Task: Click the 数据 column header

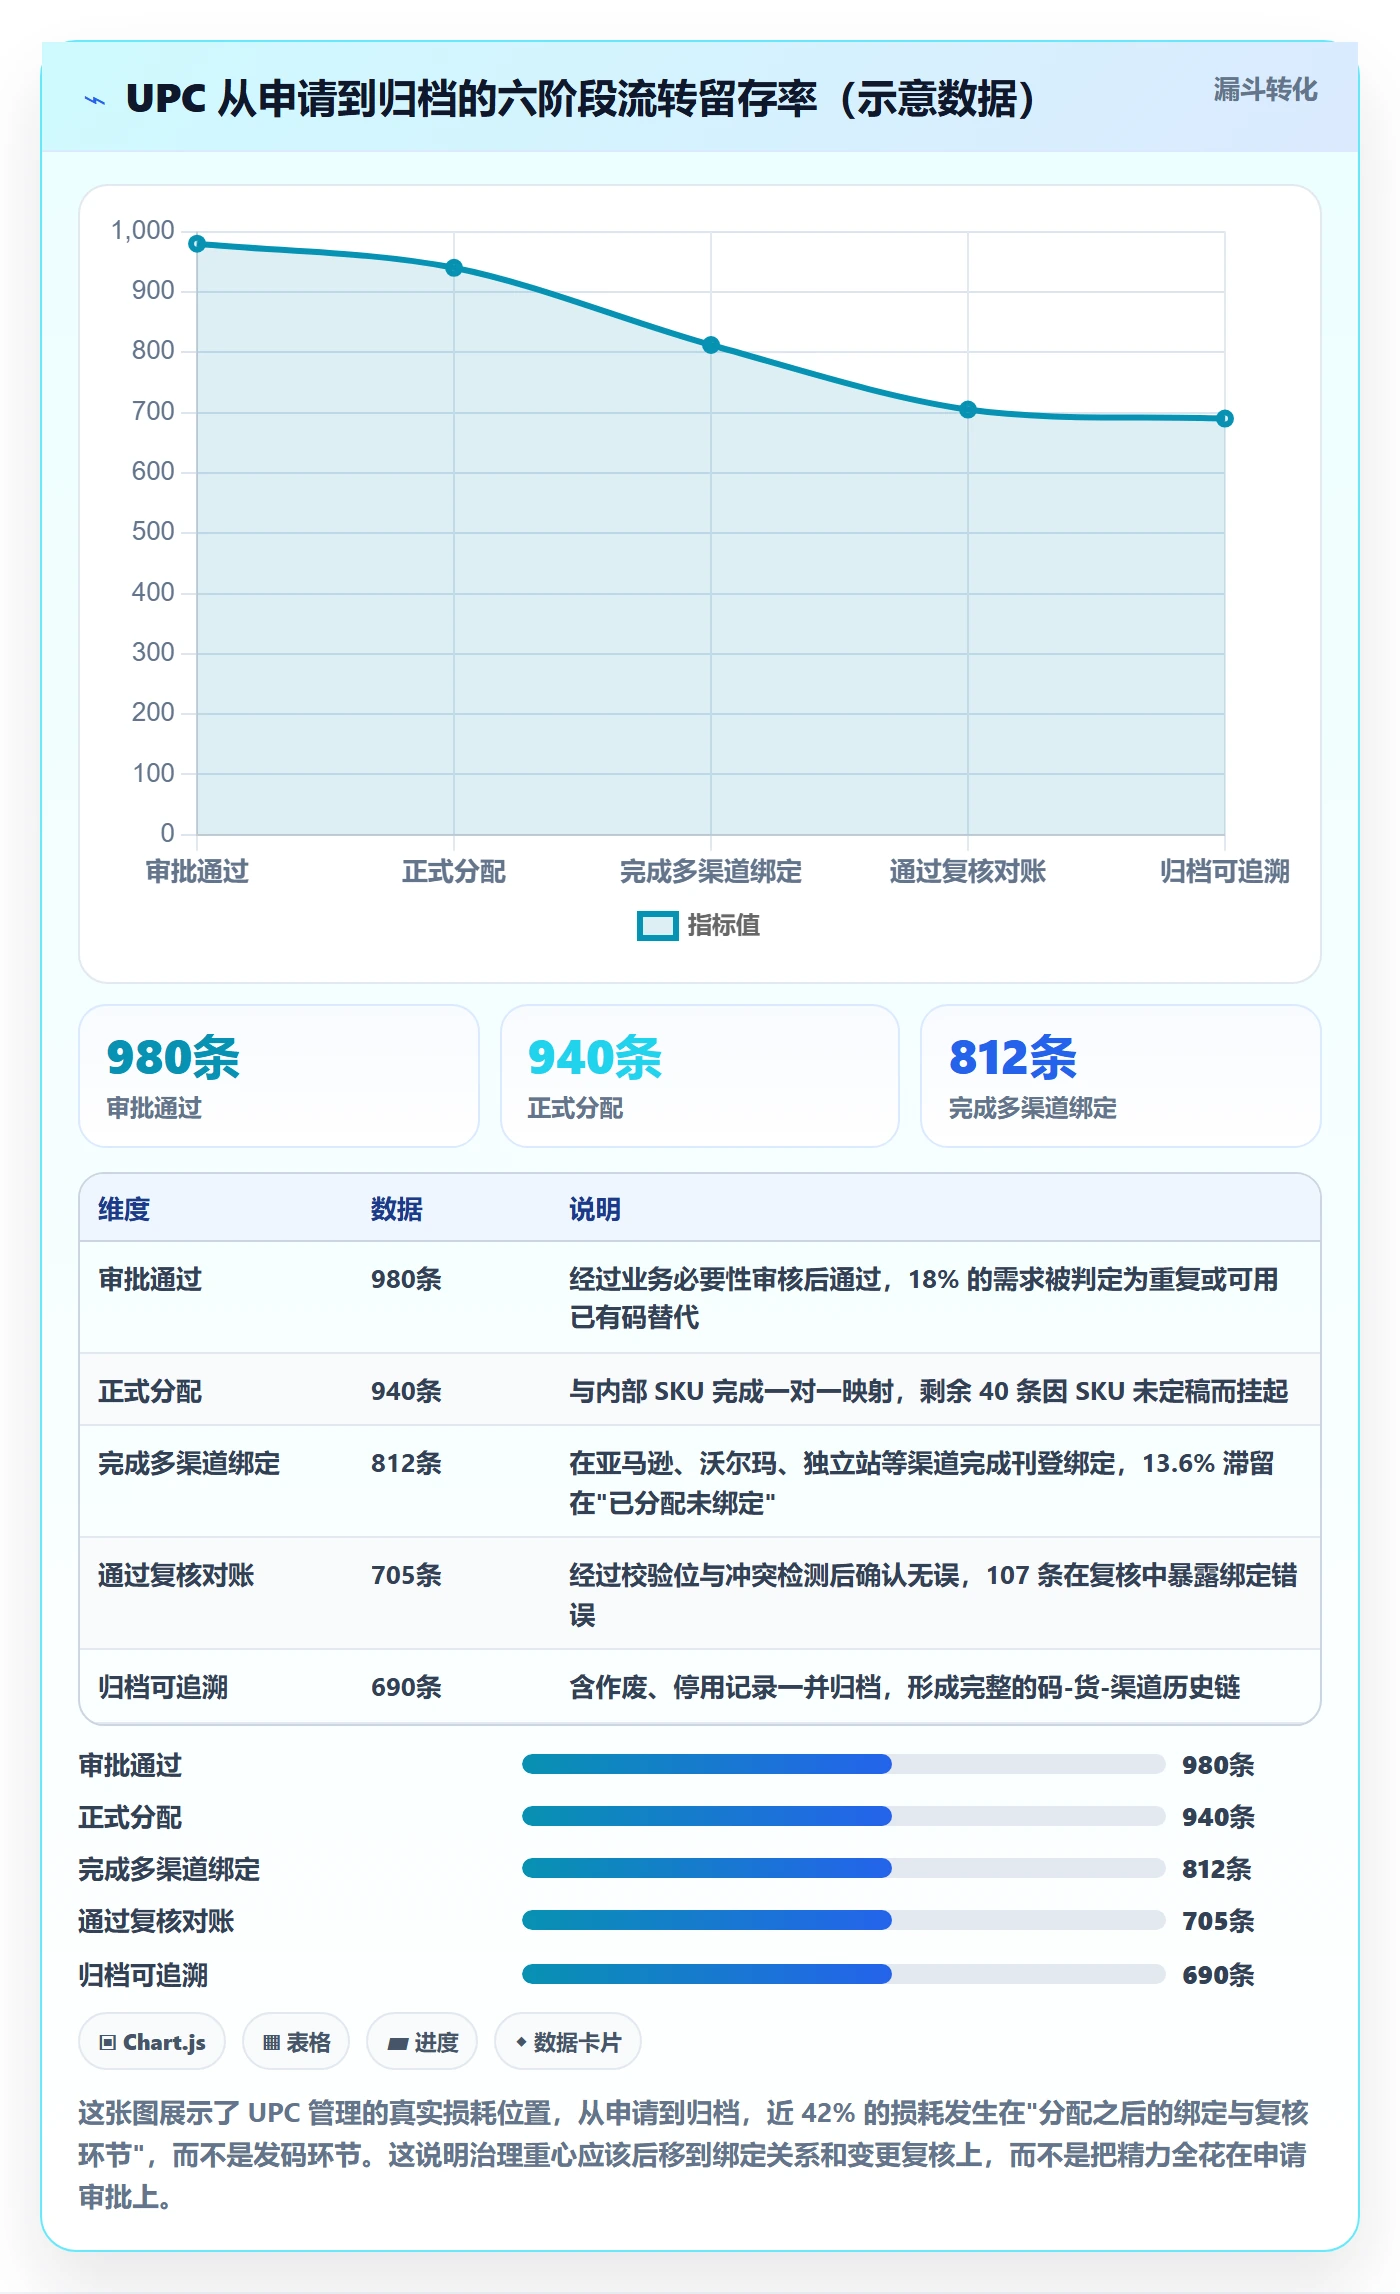Action: coord(397,1209)
